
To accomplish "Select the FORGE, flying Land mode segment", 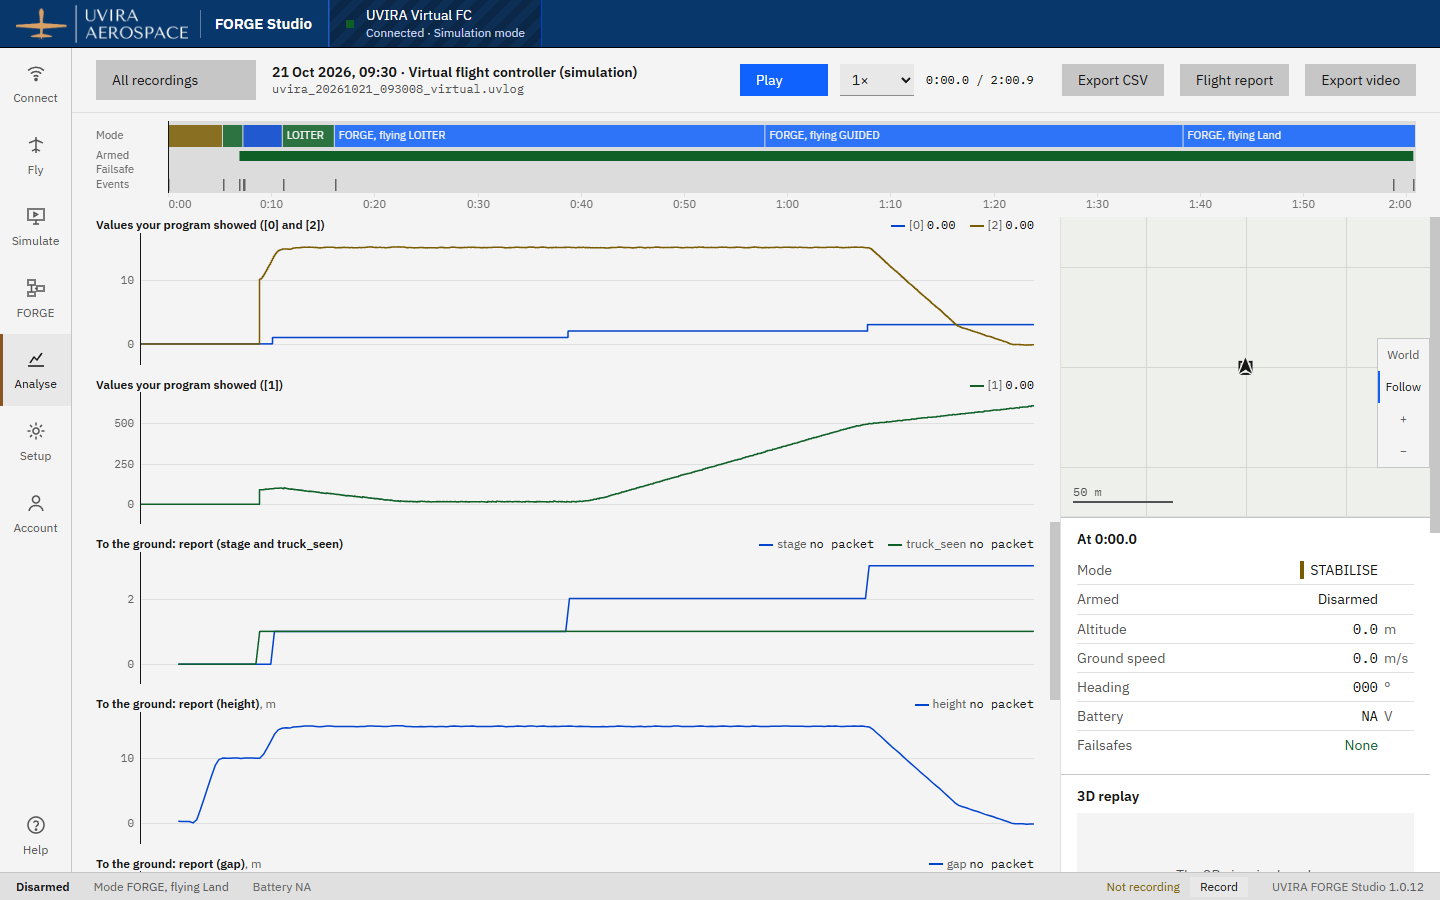I will tap(1299, 135).
